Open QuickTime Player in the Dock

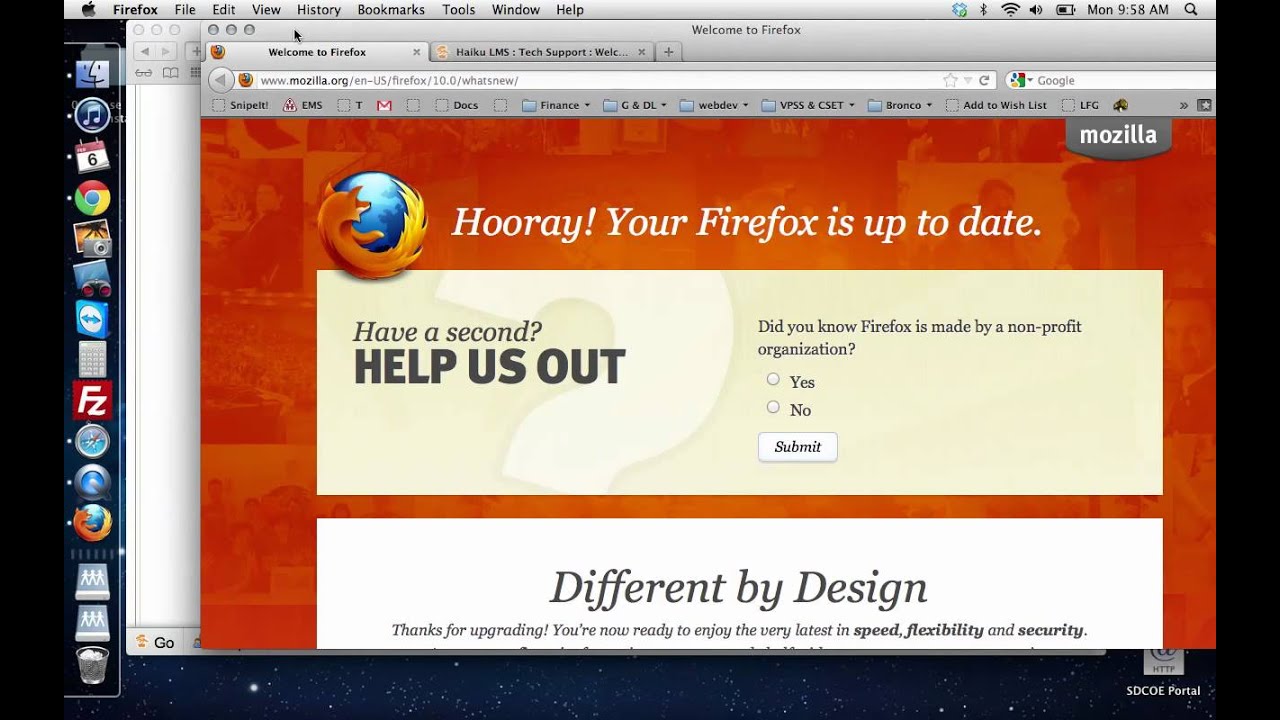[92, 482]
